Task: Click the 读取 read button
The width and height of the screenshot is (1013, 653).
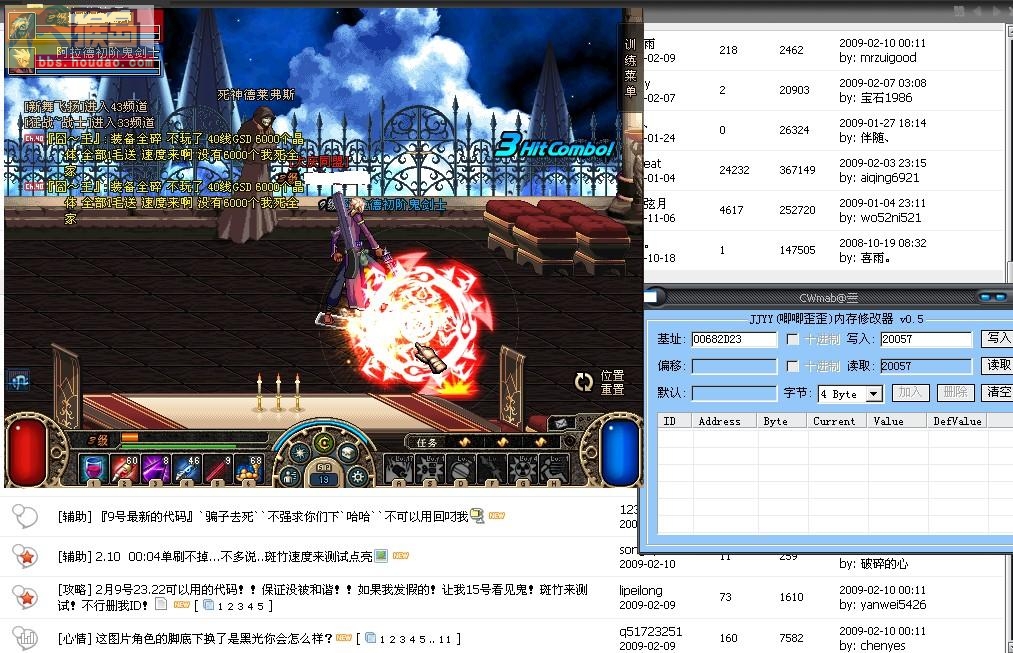Action: [x=997, y=365]
